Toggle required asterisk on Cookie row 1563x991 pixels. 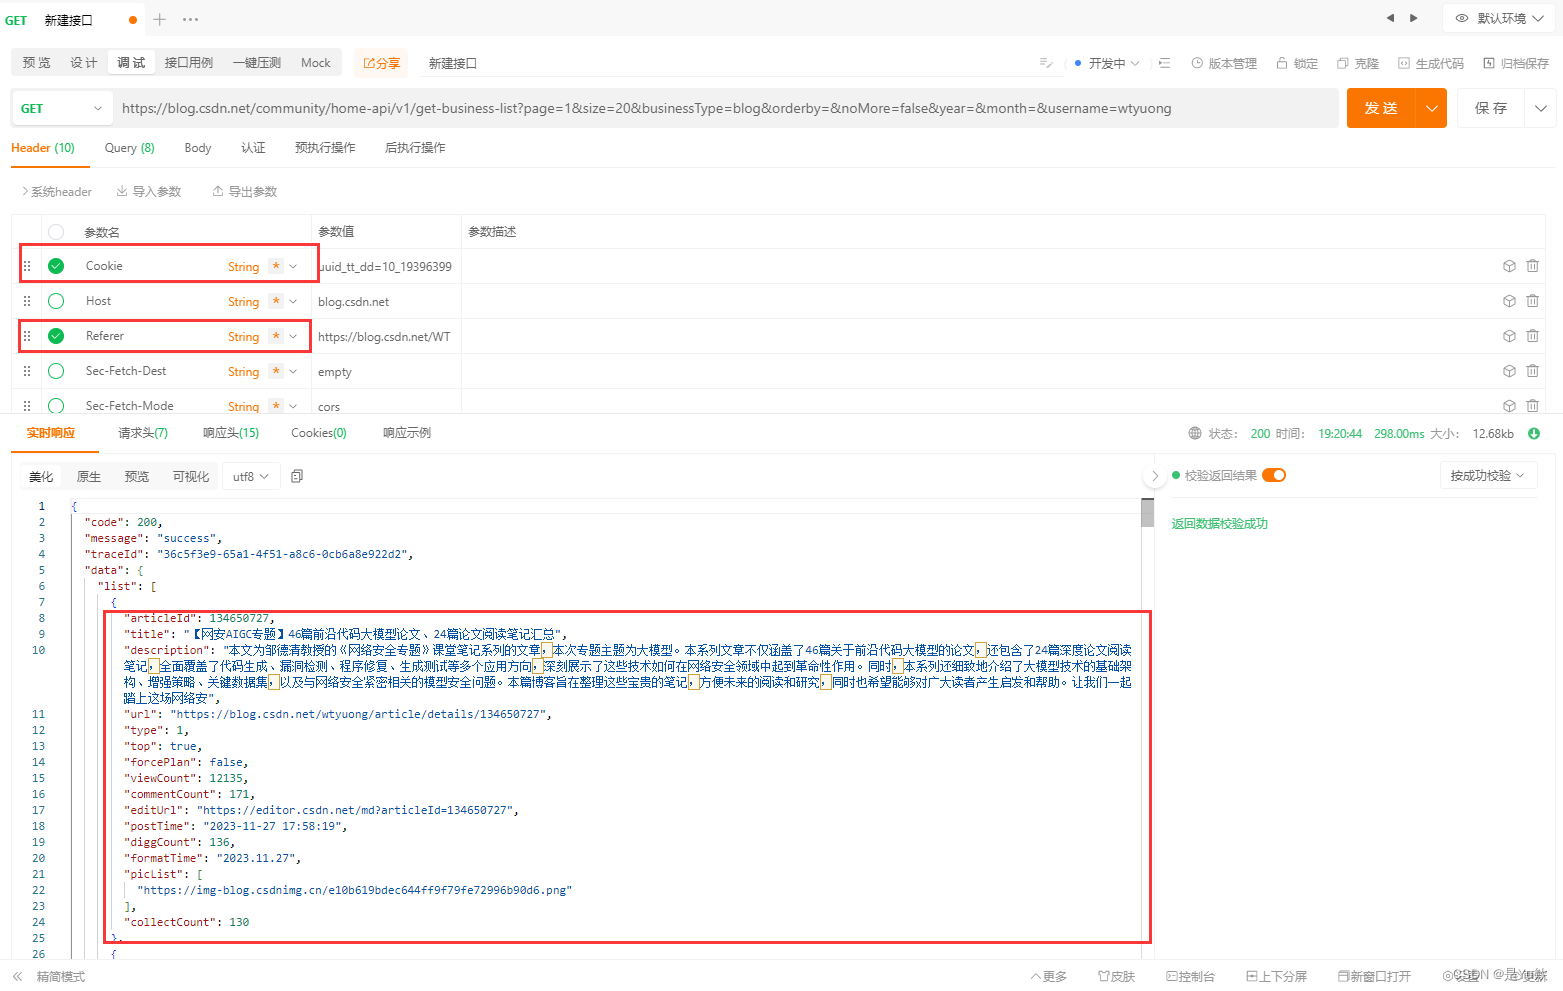[276, 266]
